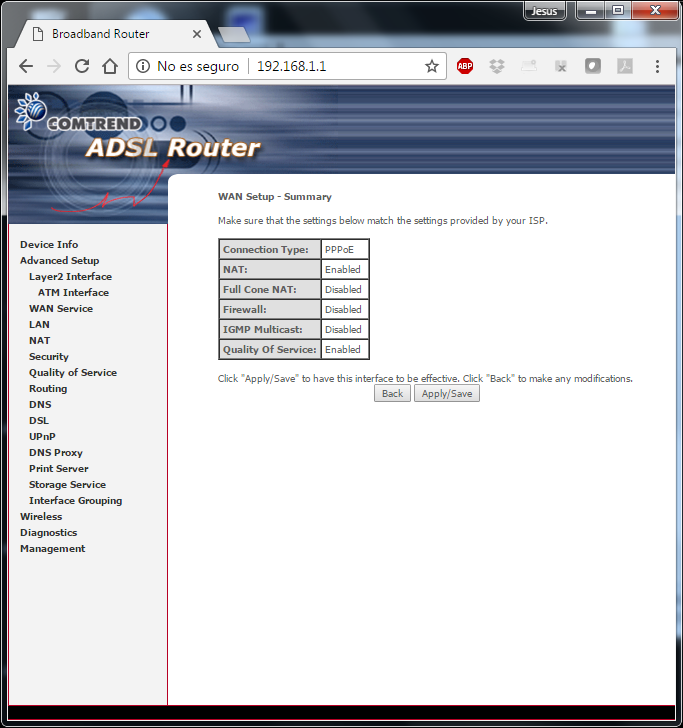Open Device Info in the sidebar
The height and width of the screenshot is (728, 683).
pyautogui.click(x=49, y=245)
